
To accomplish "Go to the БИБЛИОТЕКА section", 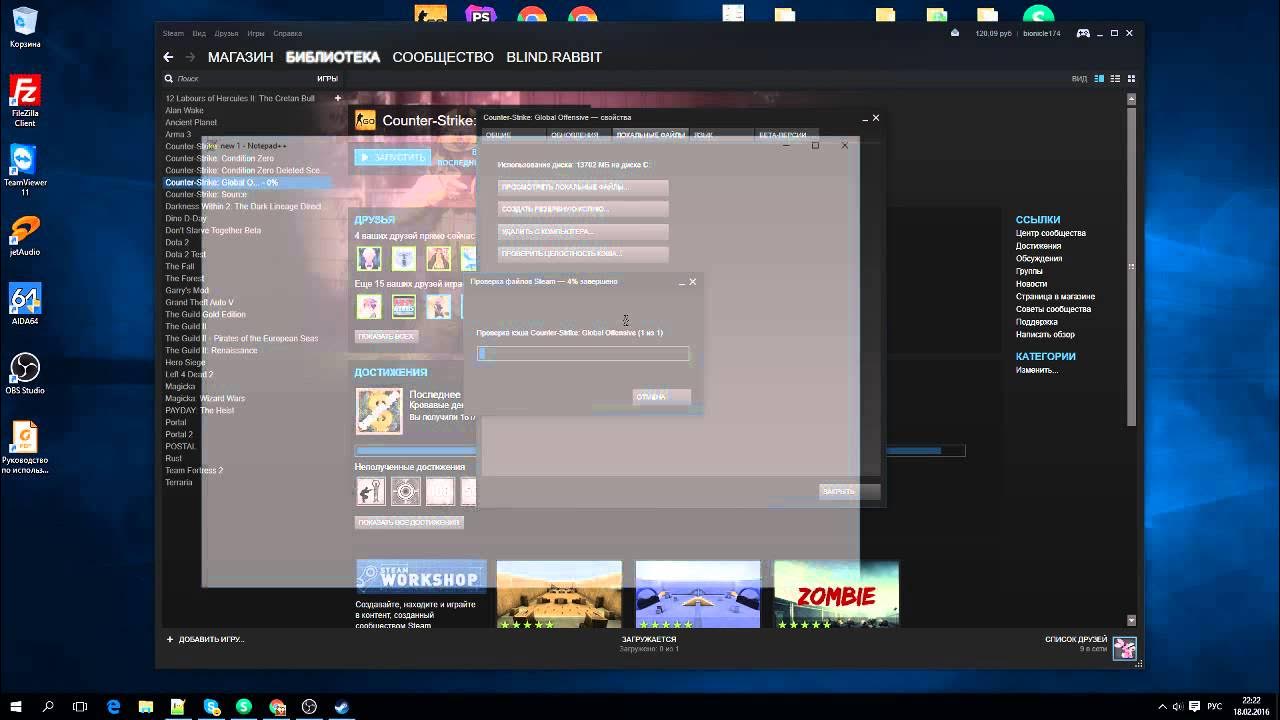I will coord(332,57).
